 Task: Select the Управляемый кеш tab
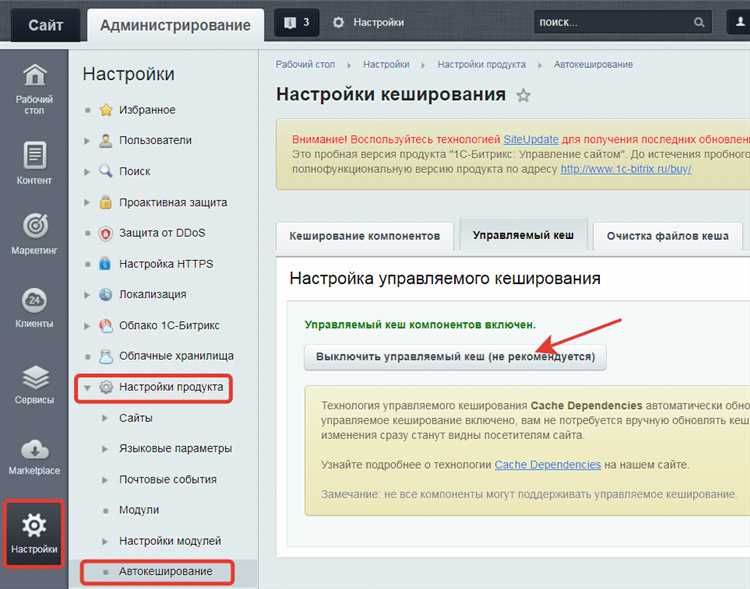click(523, 235)
